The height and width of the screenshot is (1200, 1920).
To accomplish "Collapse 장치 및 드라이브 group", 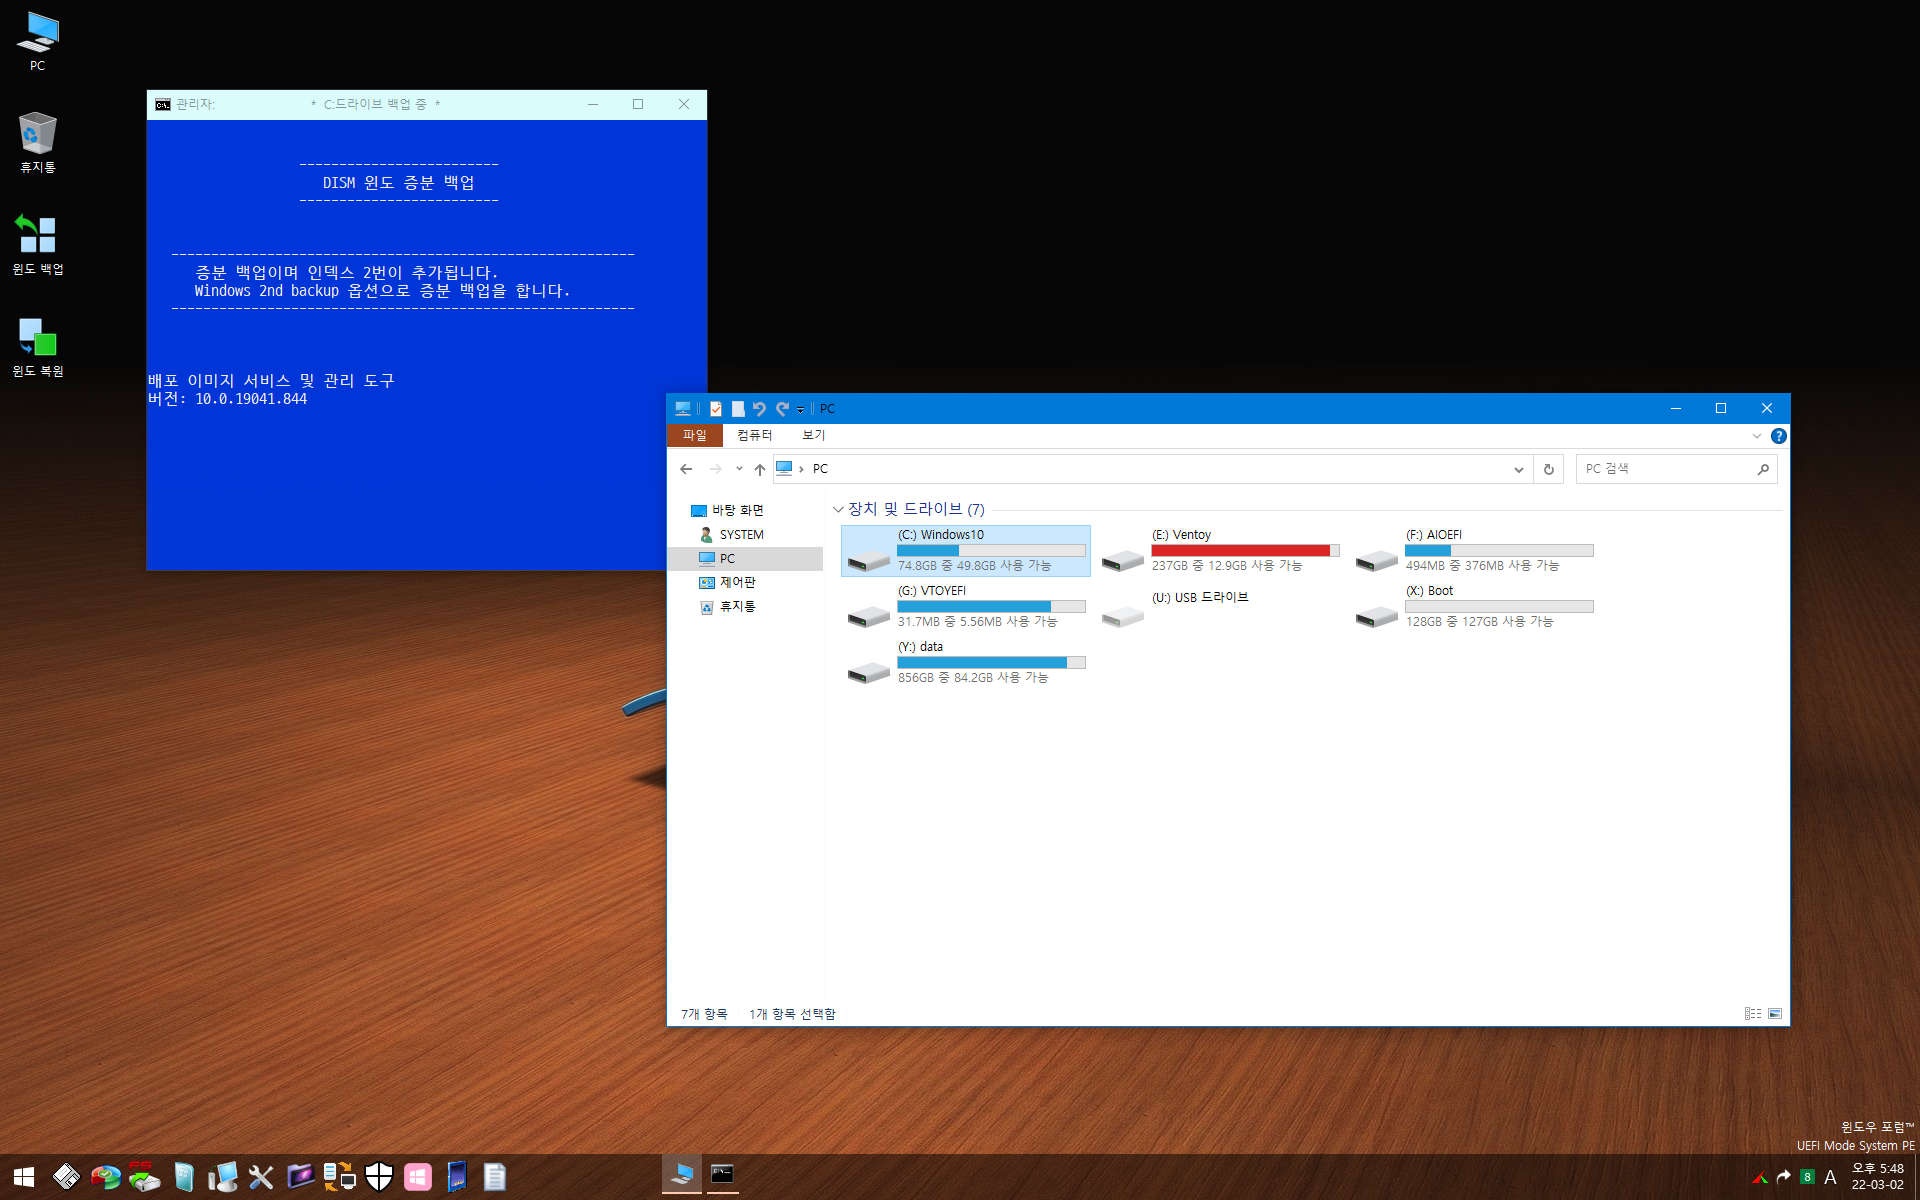I will (x=838, y=510).
